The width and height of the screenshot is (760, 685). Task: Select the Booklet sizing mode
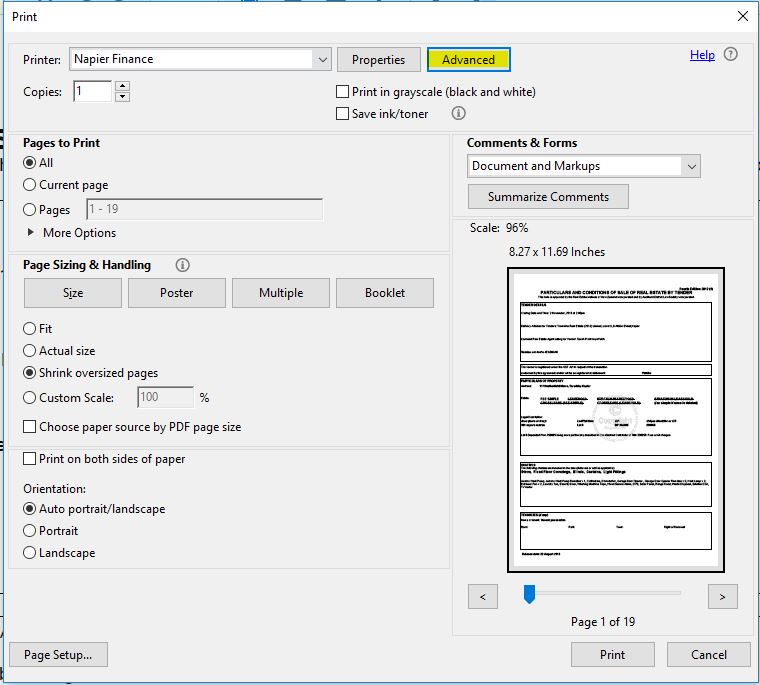tap(385, 293)
